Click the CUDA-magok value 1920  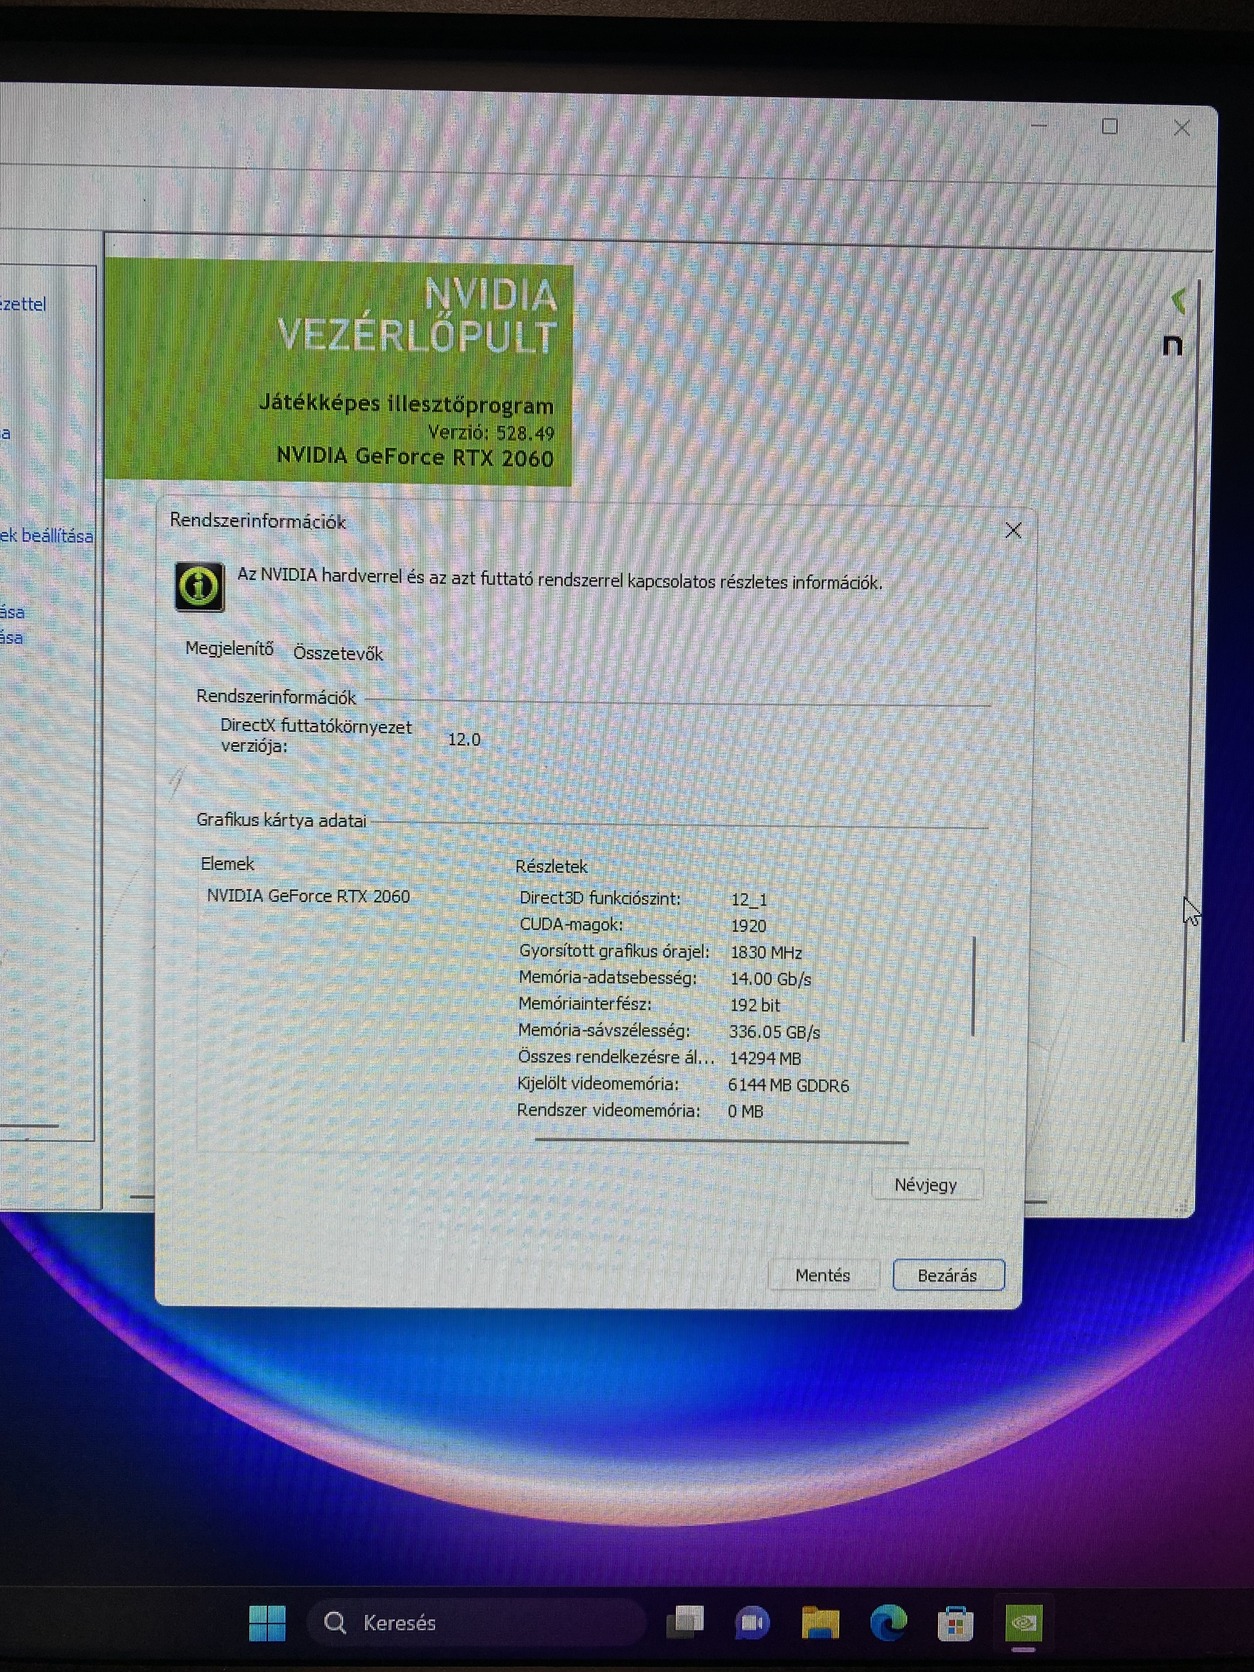pyautogui.click(x=748, y=926)
